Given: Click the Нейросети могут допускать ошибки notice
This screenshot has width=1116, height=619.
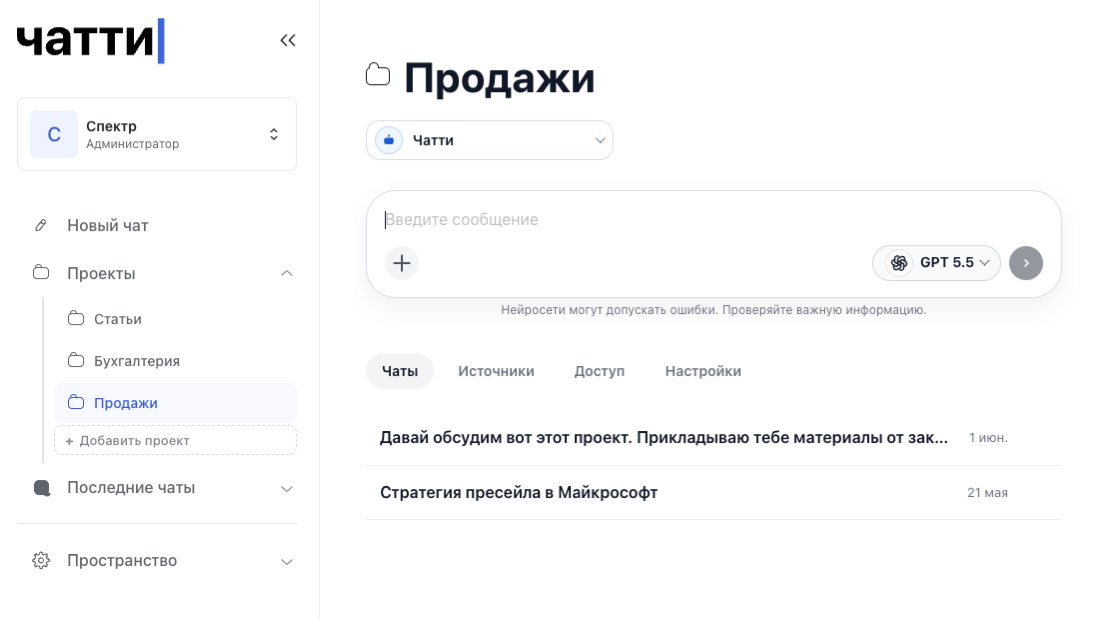Looking at the screenshot, I should (x=714, y=310).
